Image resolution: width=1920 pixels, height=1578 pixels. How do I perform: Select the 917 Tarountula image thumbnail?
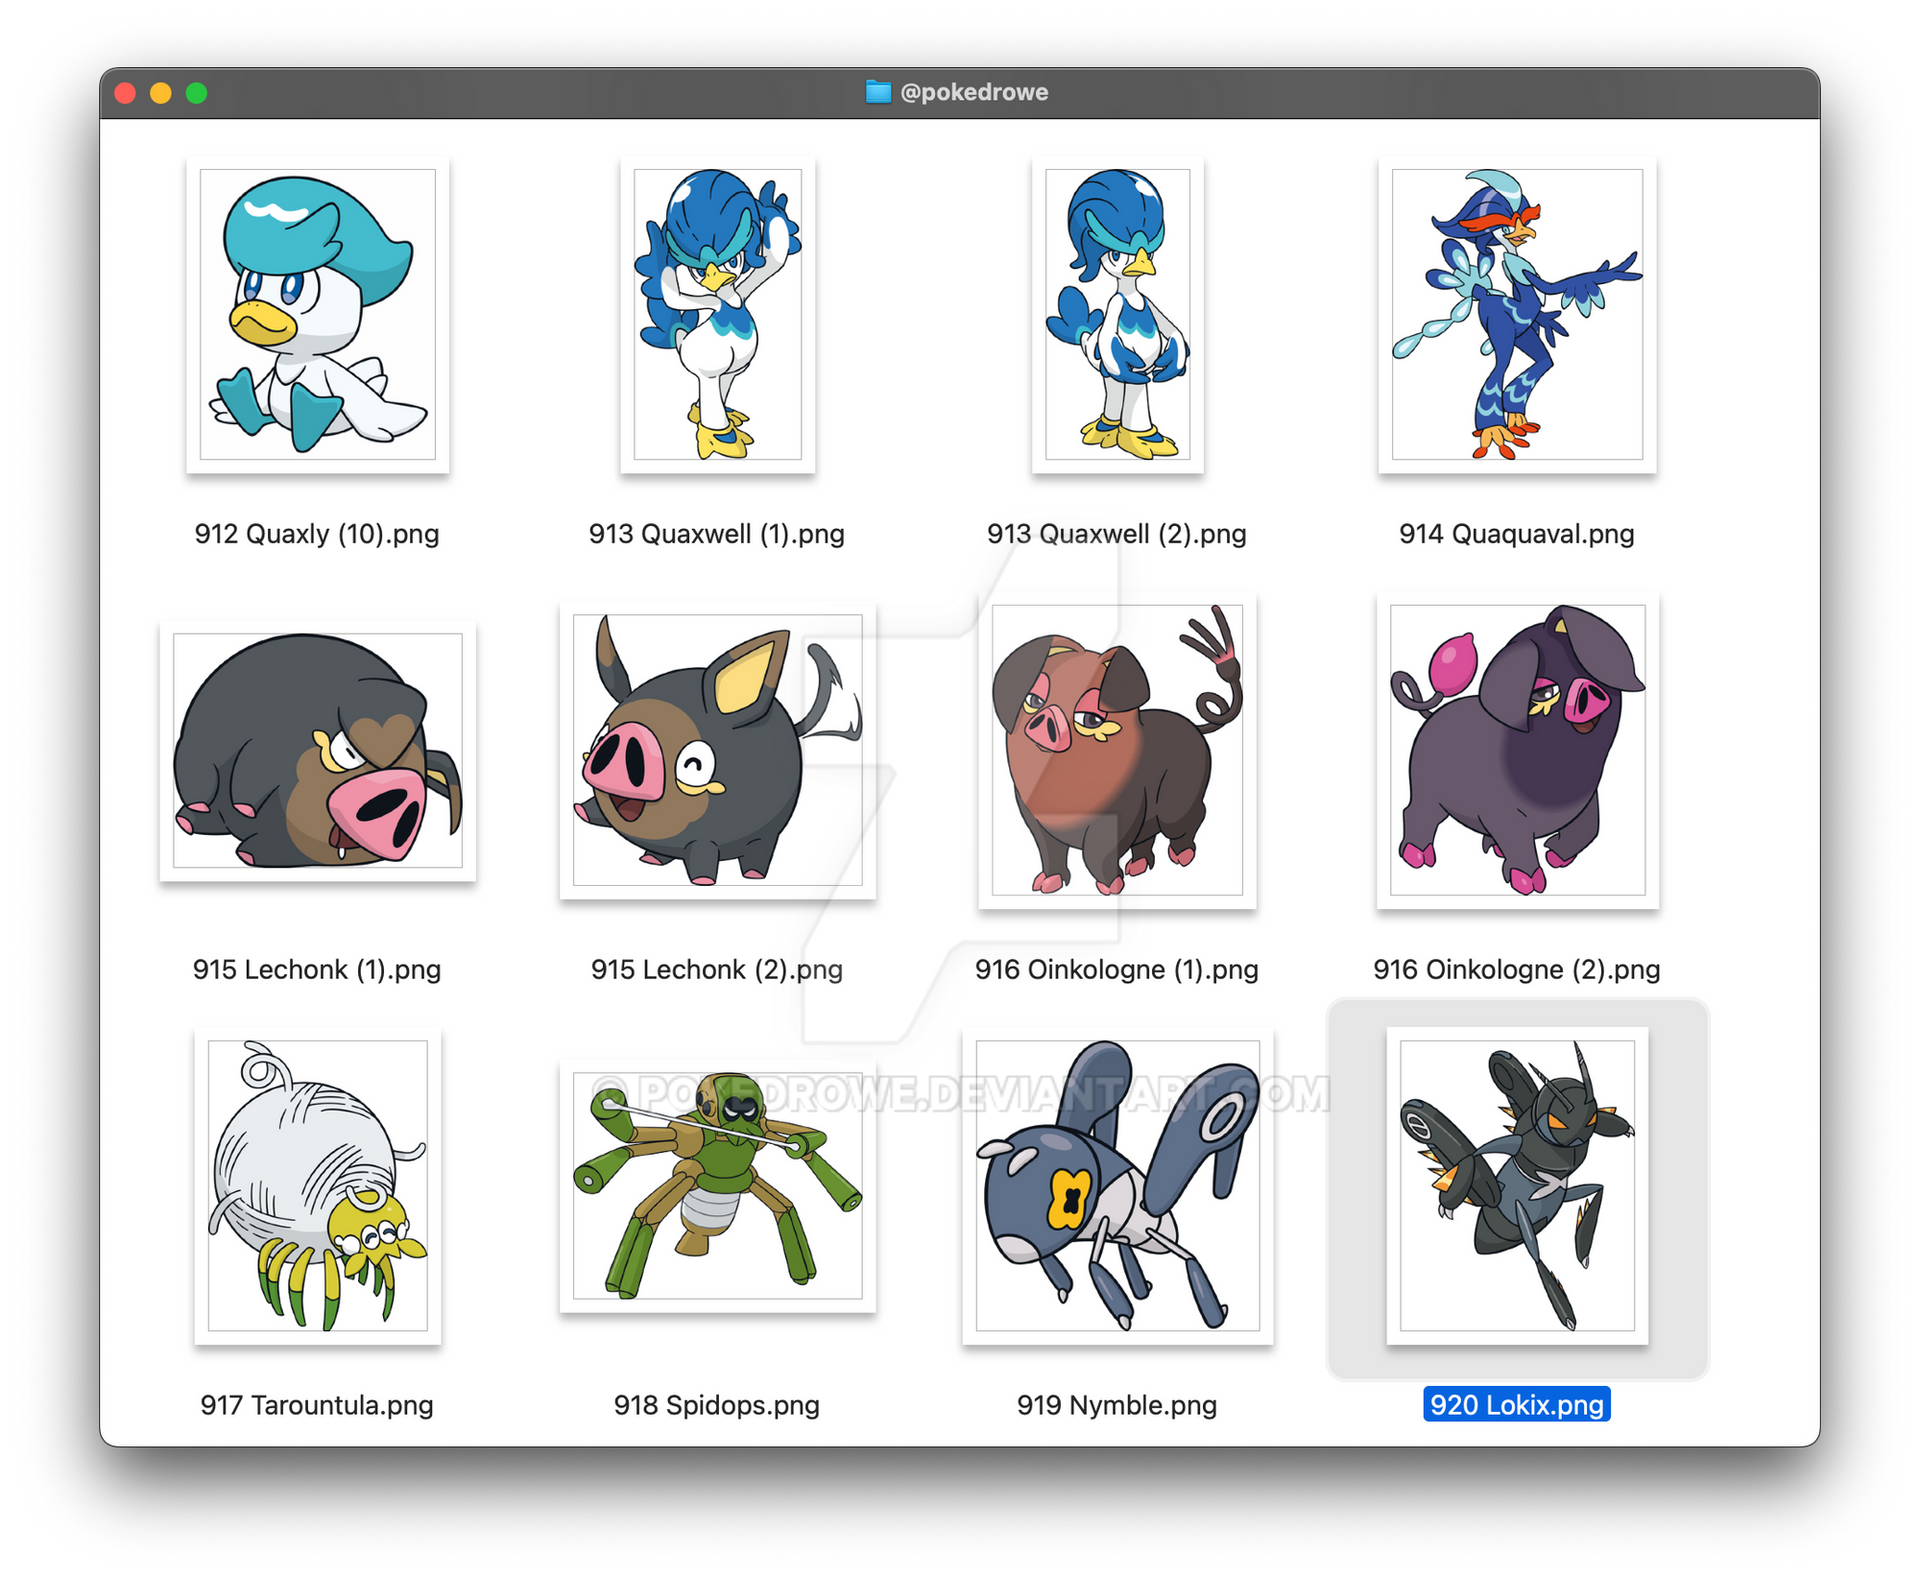coord(317,1186)
